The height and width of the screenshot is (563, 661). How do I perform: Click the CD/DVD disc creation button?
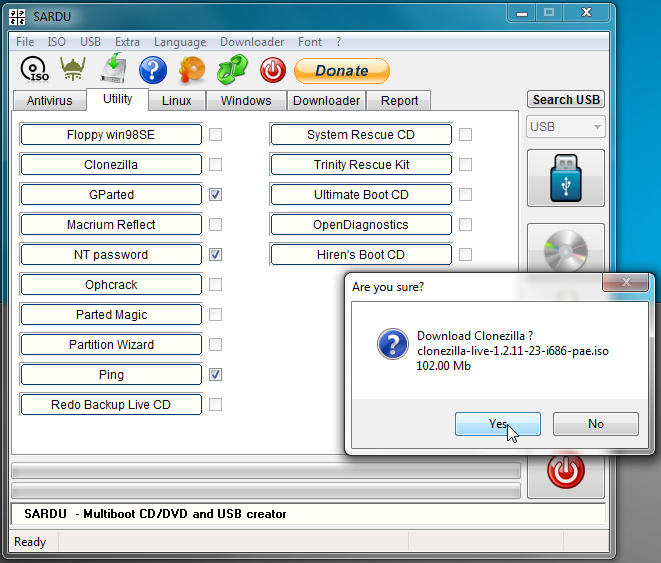click(566, 250)
